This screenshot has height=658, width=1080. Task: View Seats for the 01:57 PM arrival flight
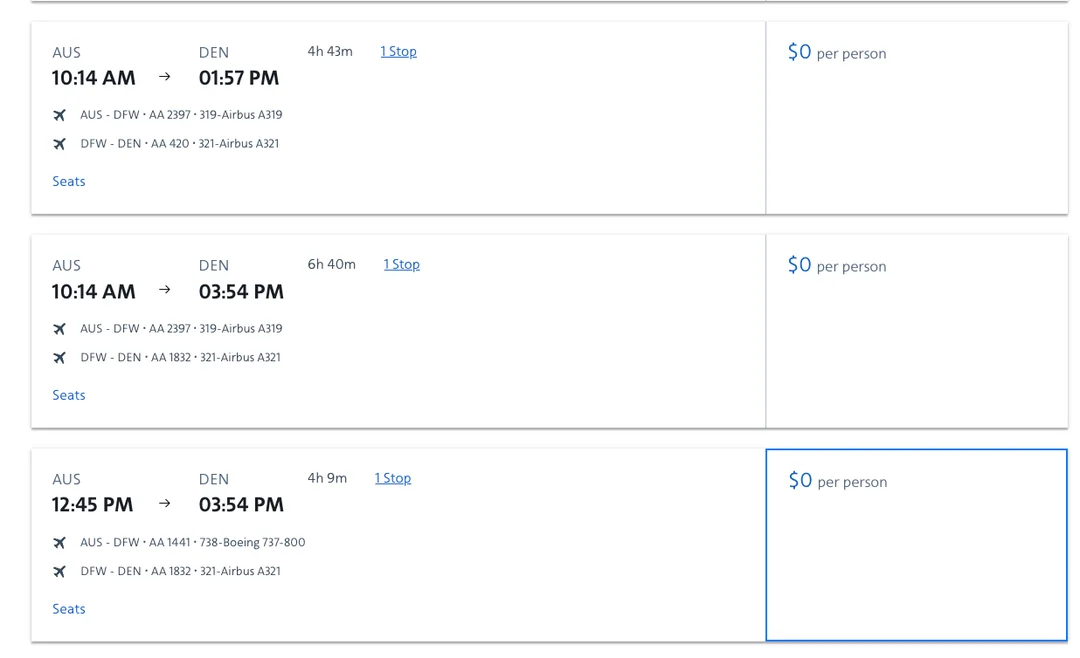coord(69,181)
